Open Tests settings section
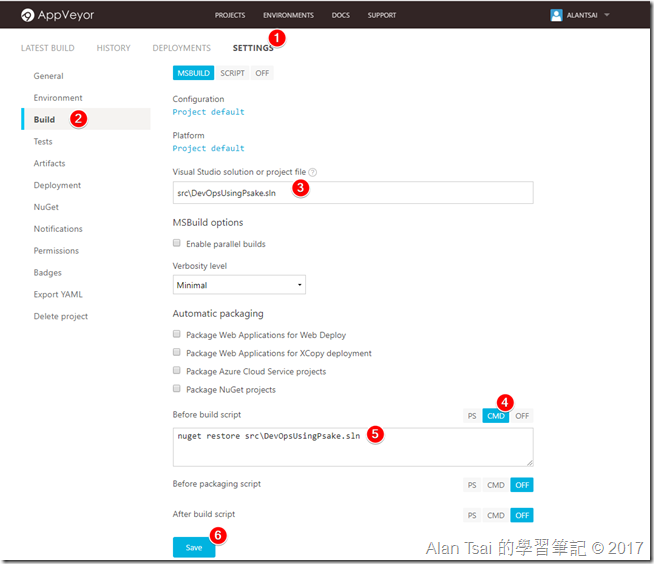Viewport: 654px width, 564px height. (43, 141)
